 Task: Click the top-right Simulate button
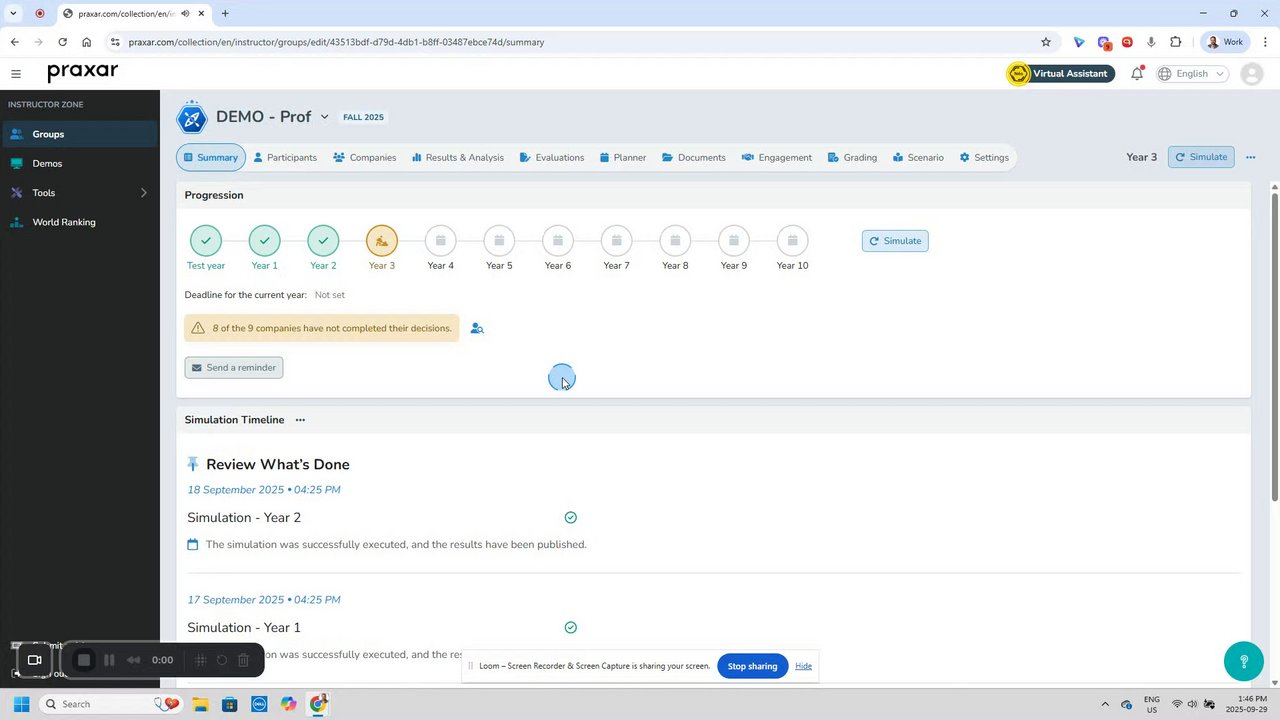[1201, 157]
